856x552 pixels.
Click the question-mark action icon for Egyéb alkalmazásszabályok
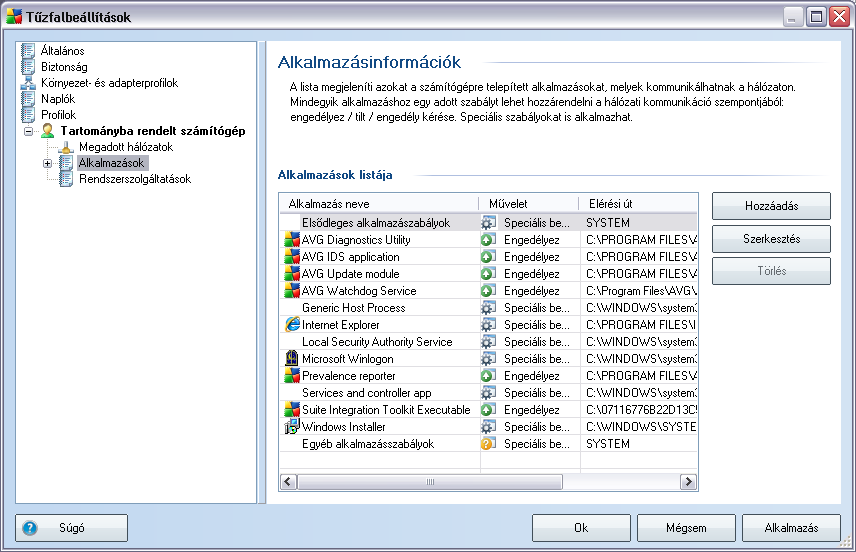pyautogui.click(x=488, y=444)
